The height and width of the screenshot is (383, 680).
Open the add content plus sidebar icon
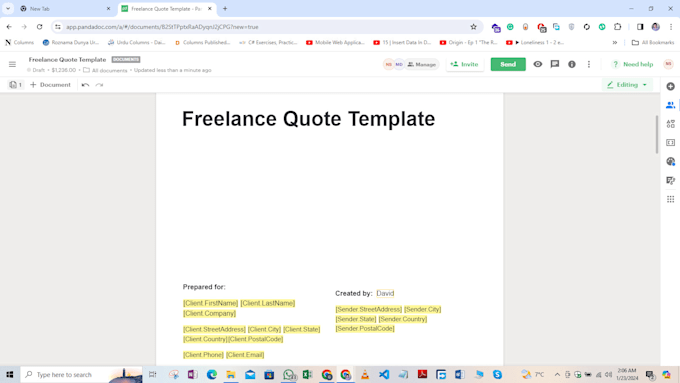click(x=670, y=86)
